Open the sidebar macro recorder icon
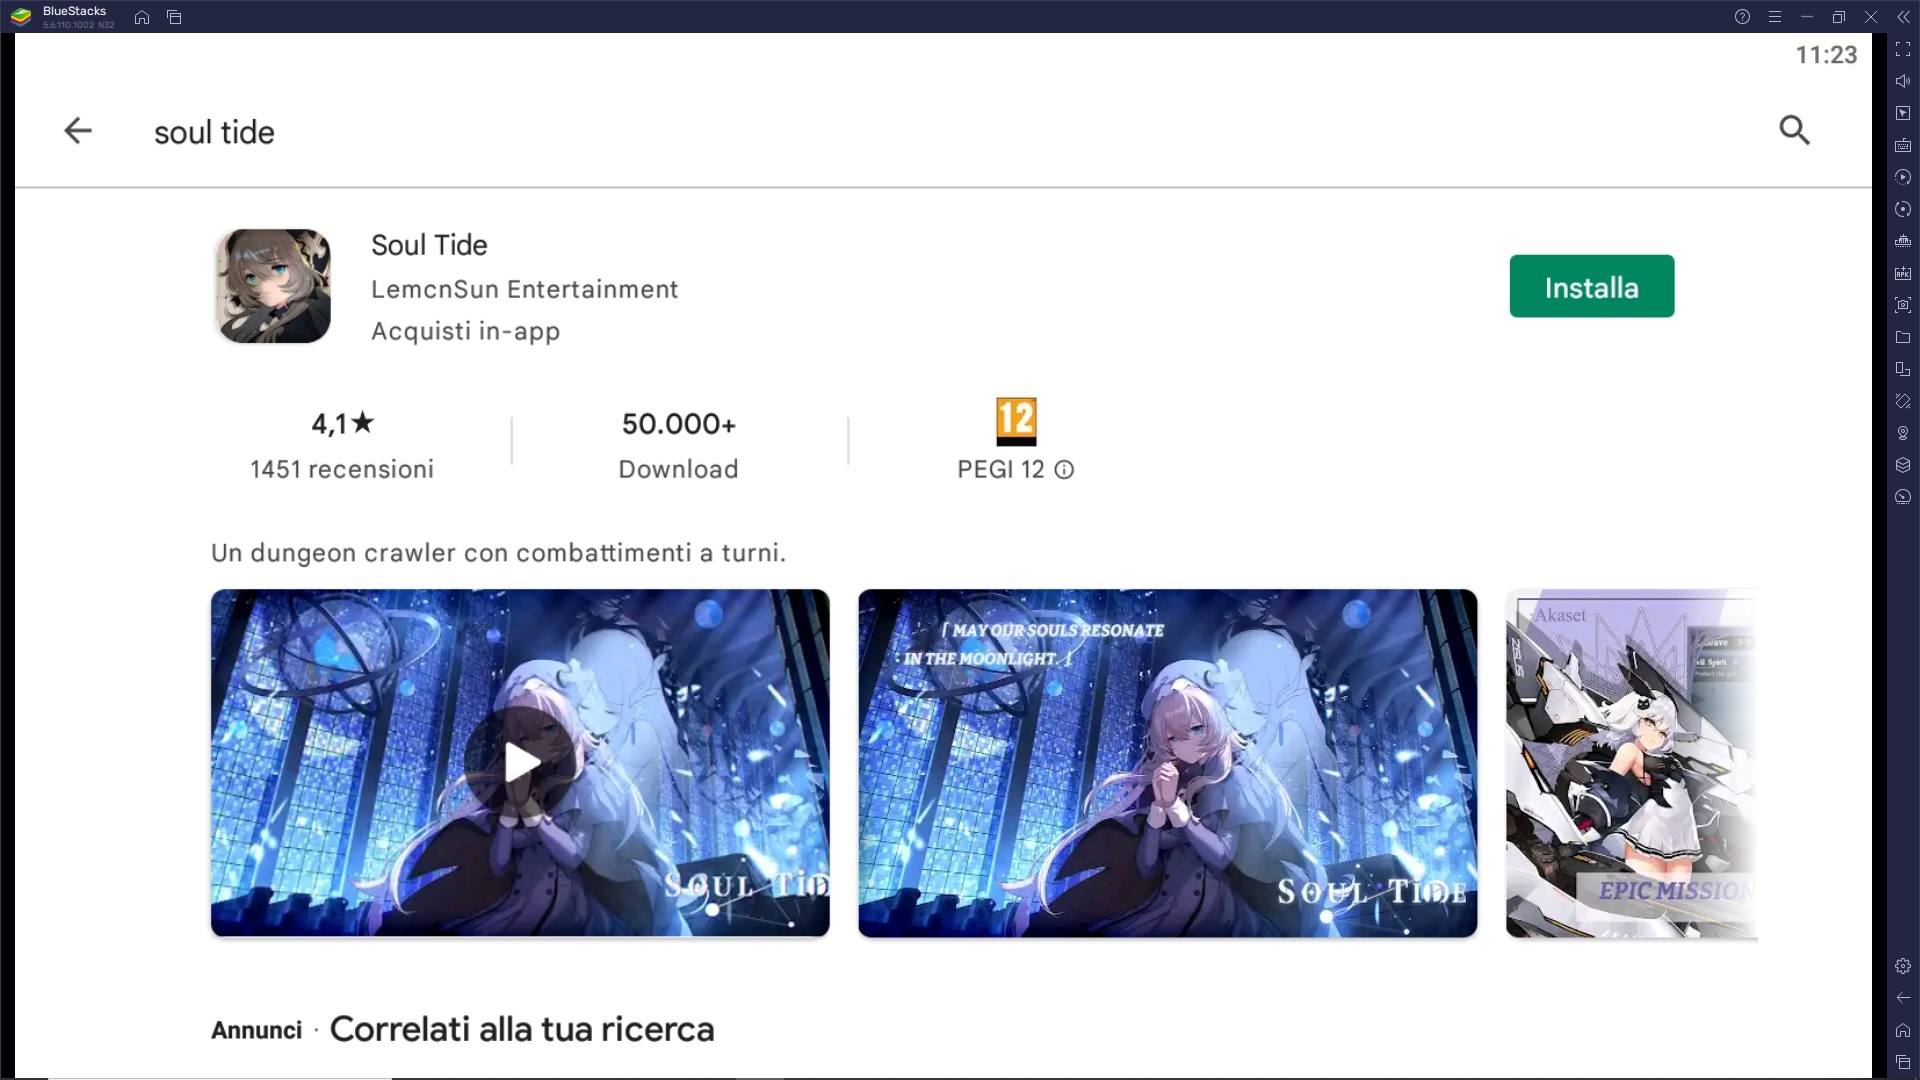The image size is (1920, 1080). pos(1903,209)
